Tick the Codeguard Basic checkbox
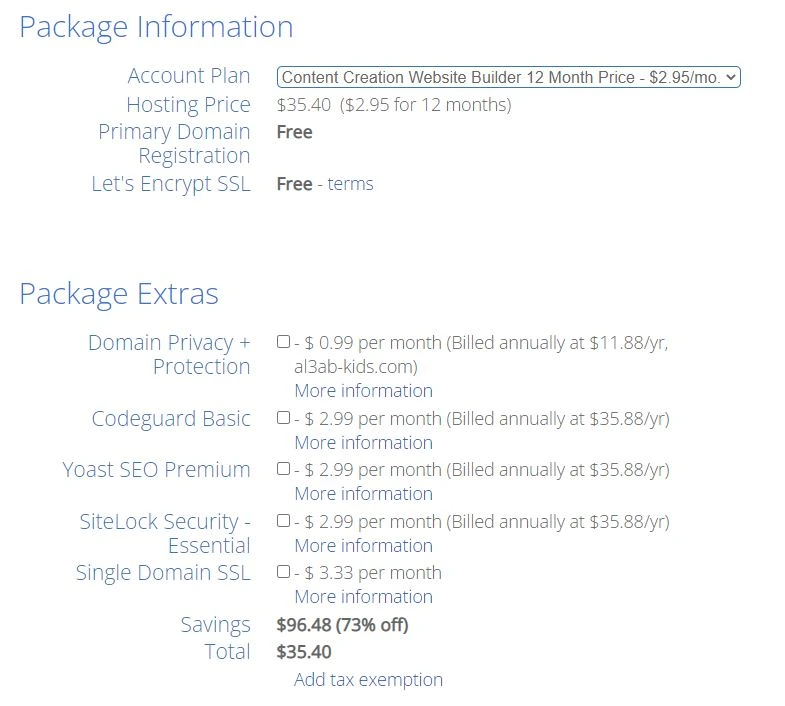This screenshot has height=706, width=785. (x=284, y=418)
